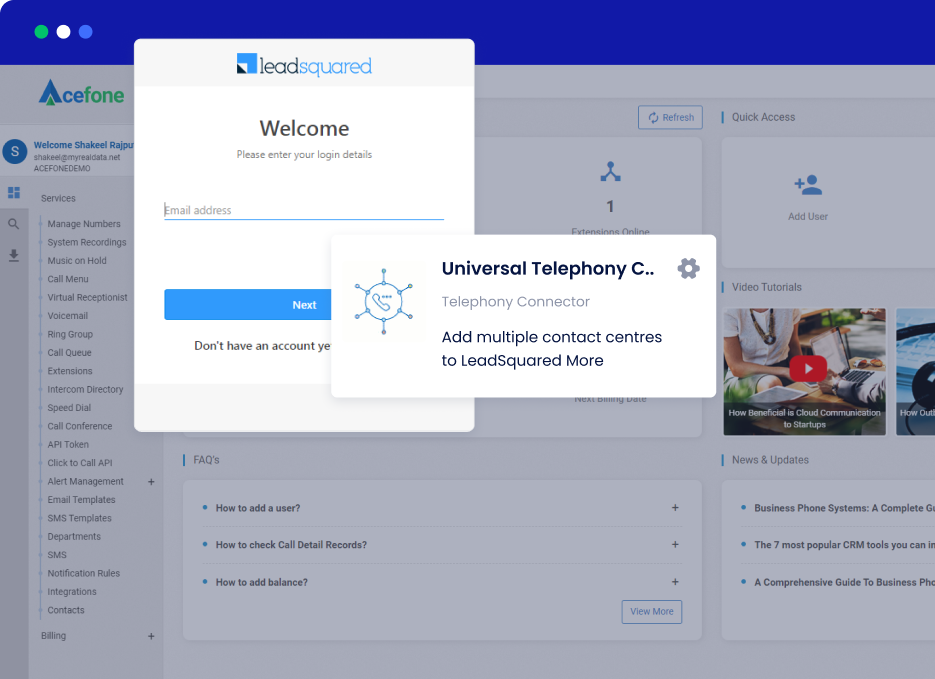Image resolution: width=935 pixels, height=679 pixels.
Task: Click the Add User person icon
Action: point(808,185)
